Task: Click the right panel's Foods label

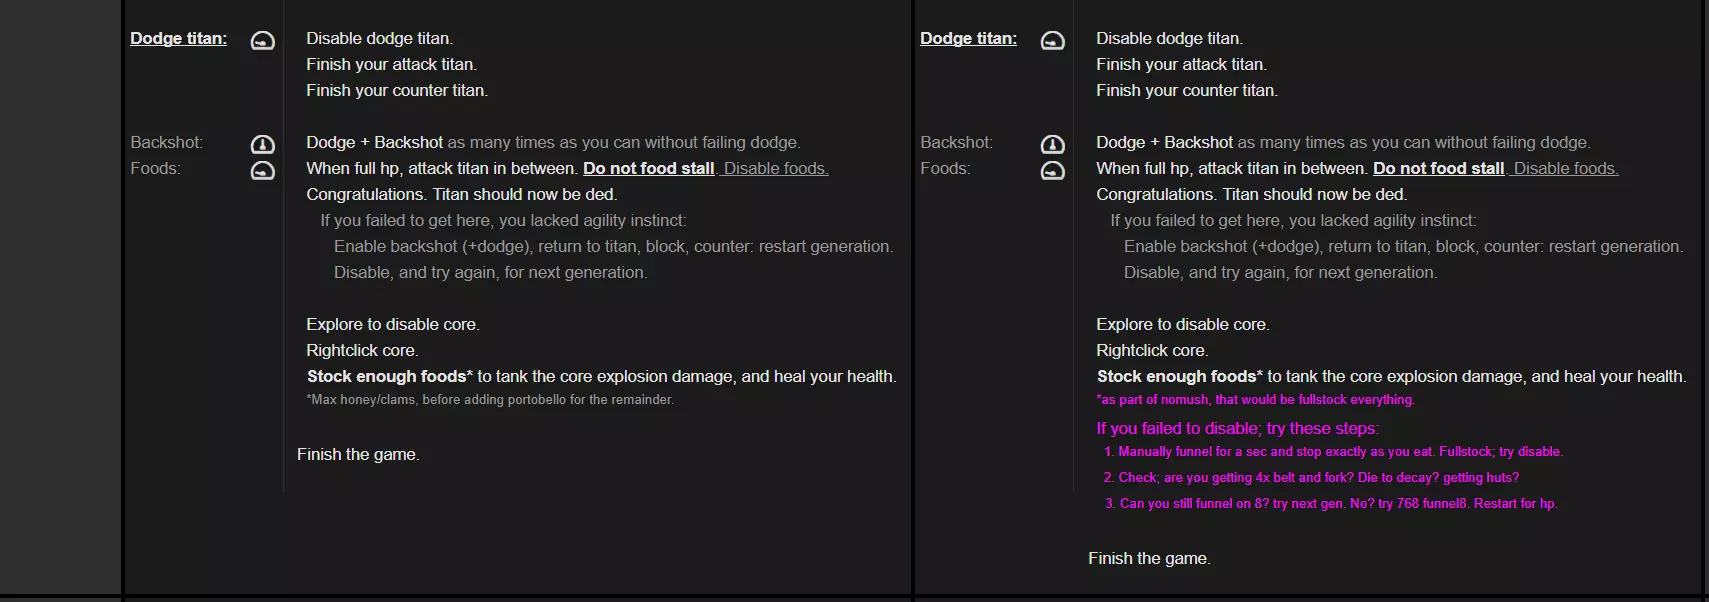Action: (945, 168)
